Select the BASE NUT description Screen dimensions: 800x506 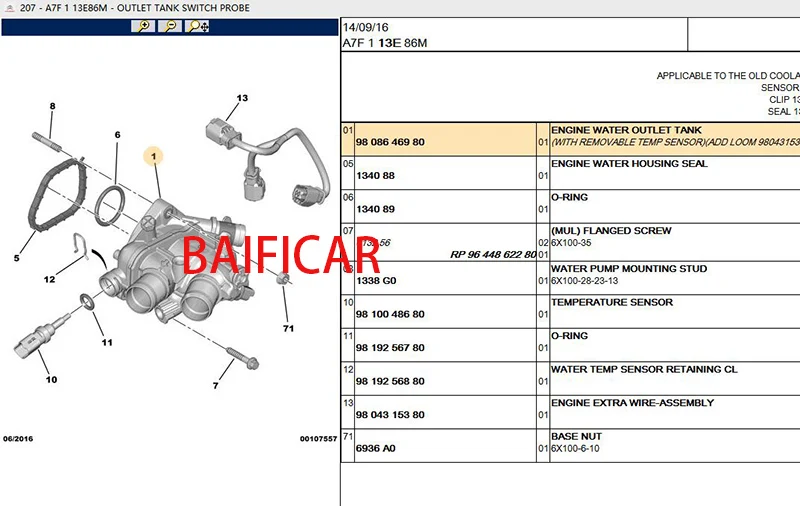(x=577, y=437)
